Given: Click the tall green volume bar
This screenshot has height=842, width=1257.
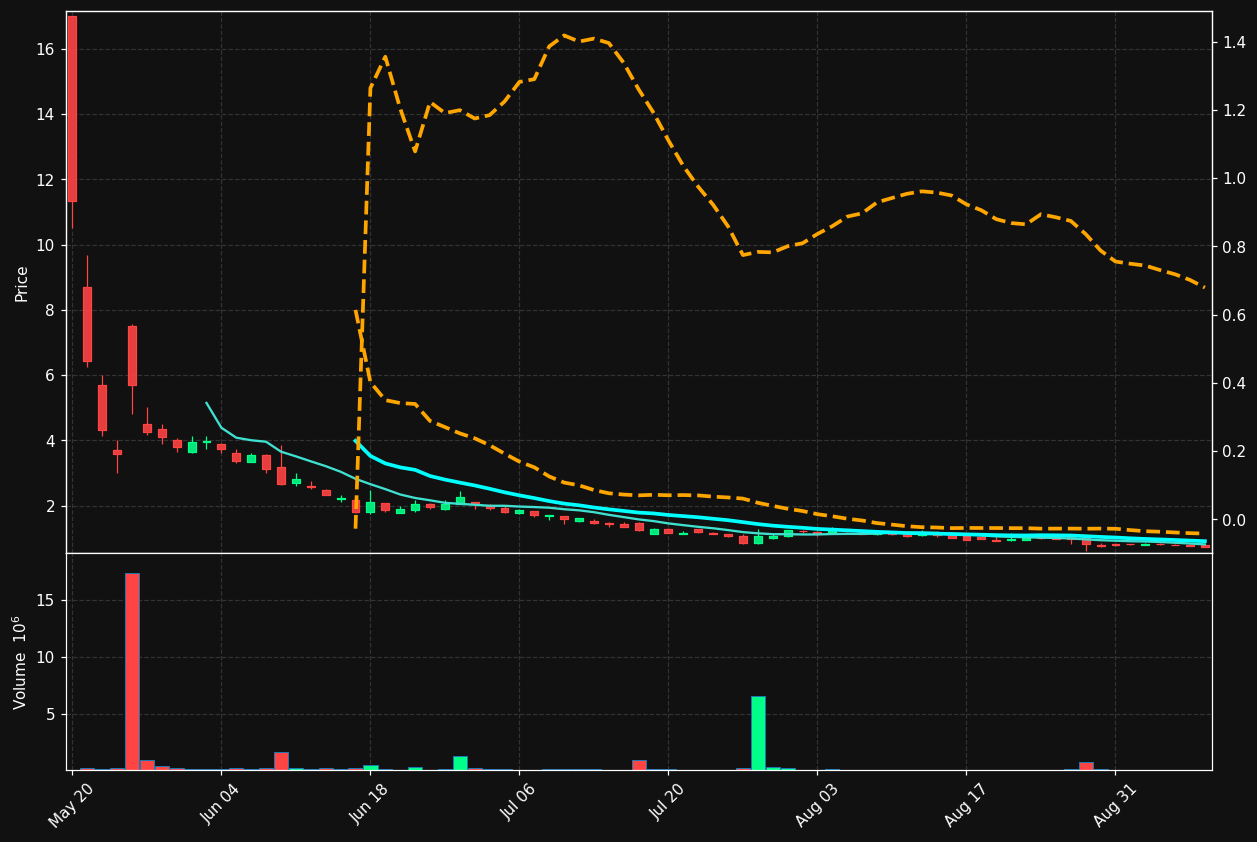Looking at the screenshot, I should tap(758, 733).
